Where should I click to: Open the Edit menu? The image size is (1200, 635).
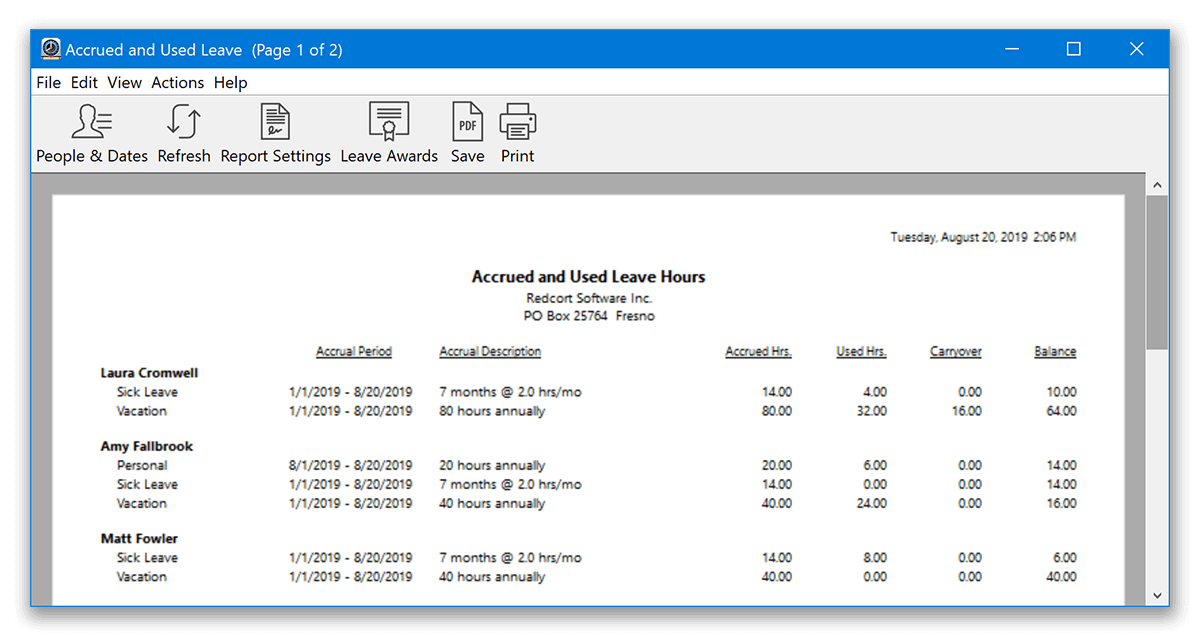pos(84,82)
